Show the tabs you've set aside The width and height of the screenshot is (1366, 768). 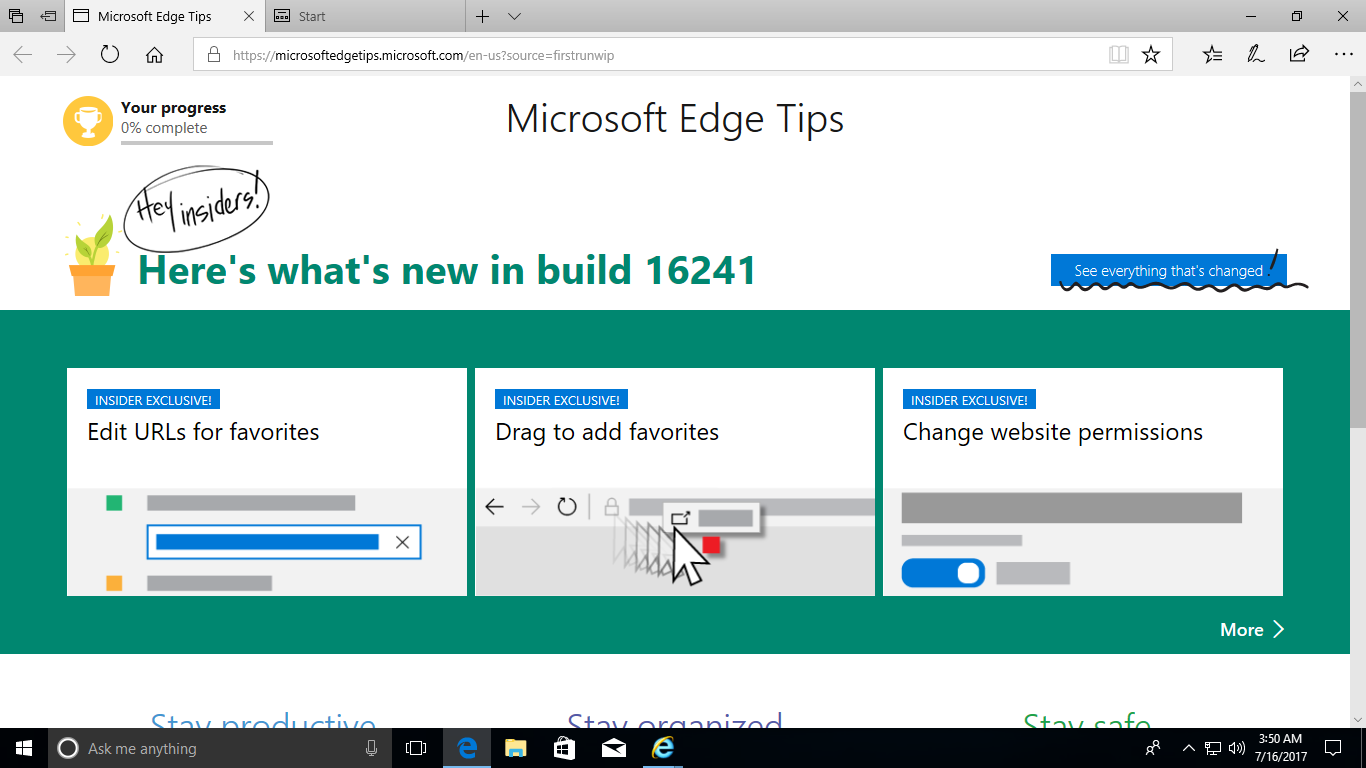tap(16, 16)
